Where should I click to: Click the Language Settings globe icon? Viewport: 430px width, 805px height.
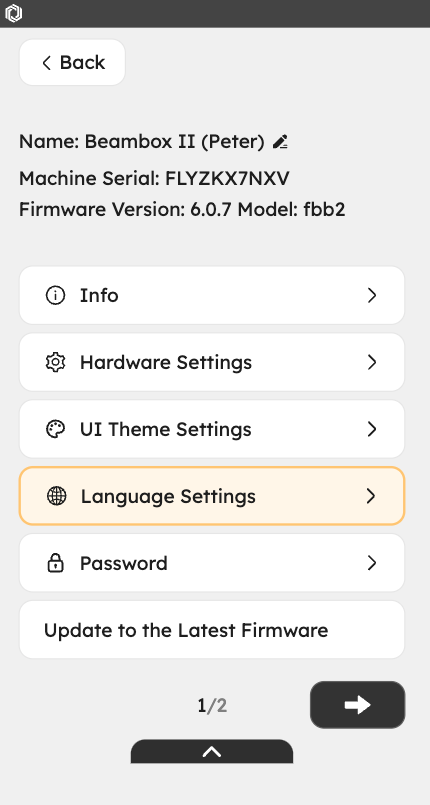pos(56,496)
